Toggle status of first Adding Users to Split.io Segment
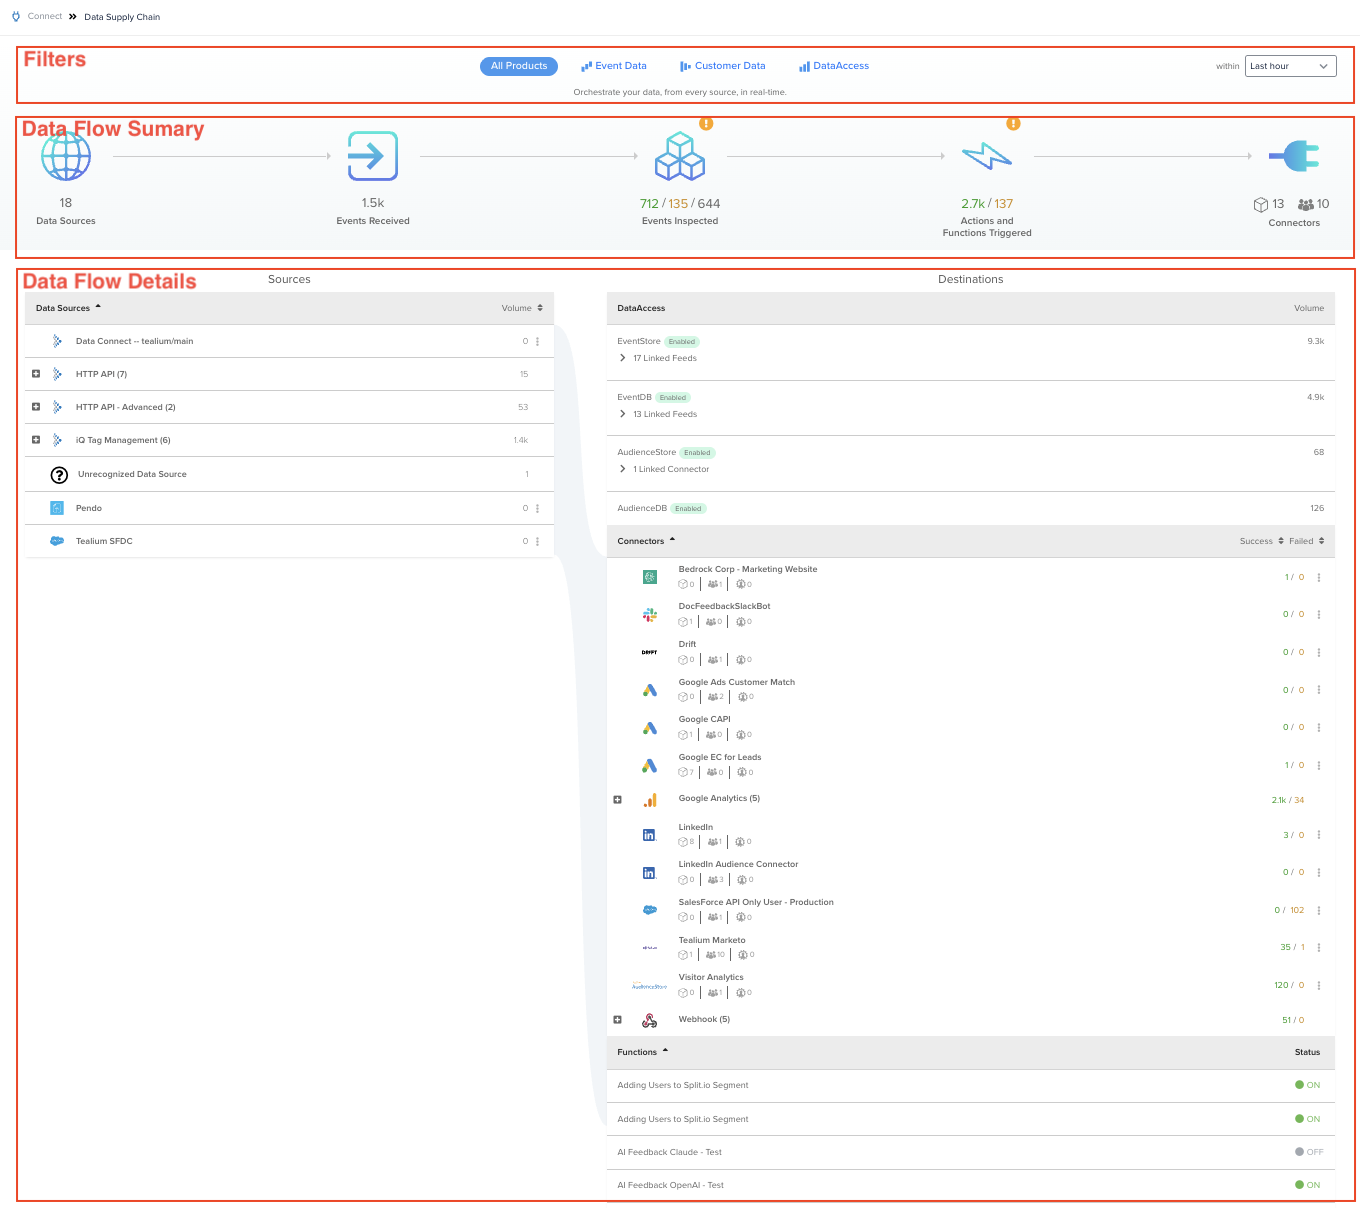Viewport: 1360px width, 1208px height. 1308,1085
